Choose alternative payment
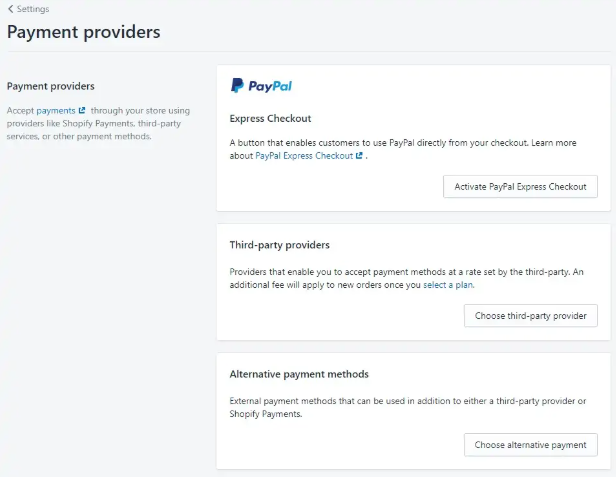 (x=530, y=445)
